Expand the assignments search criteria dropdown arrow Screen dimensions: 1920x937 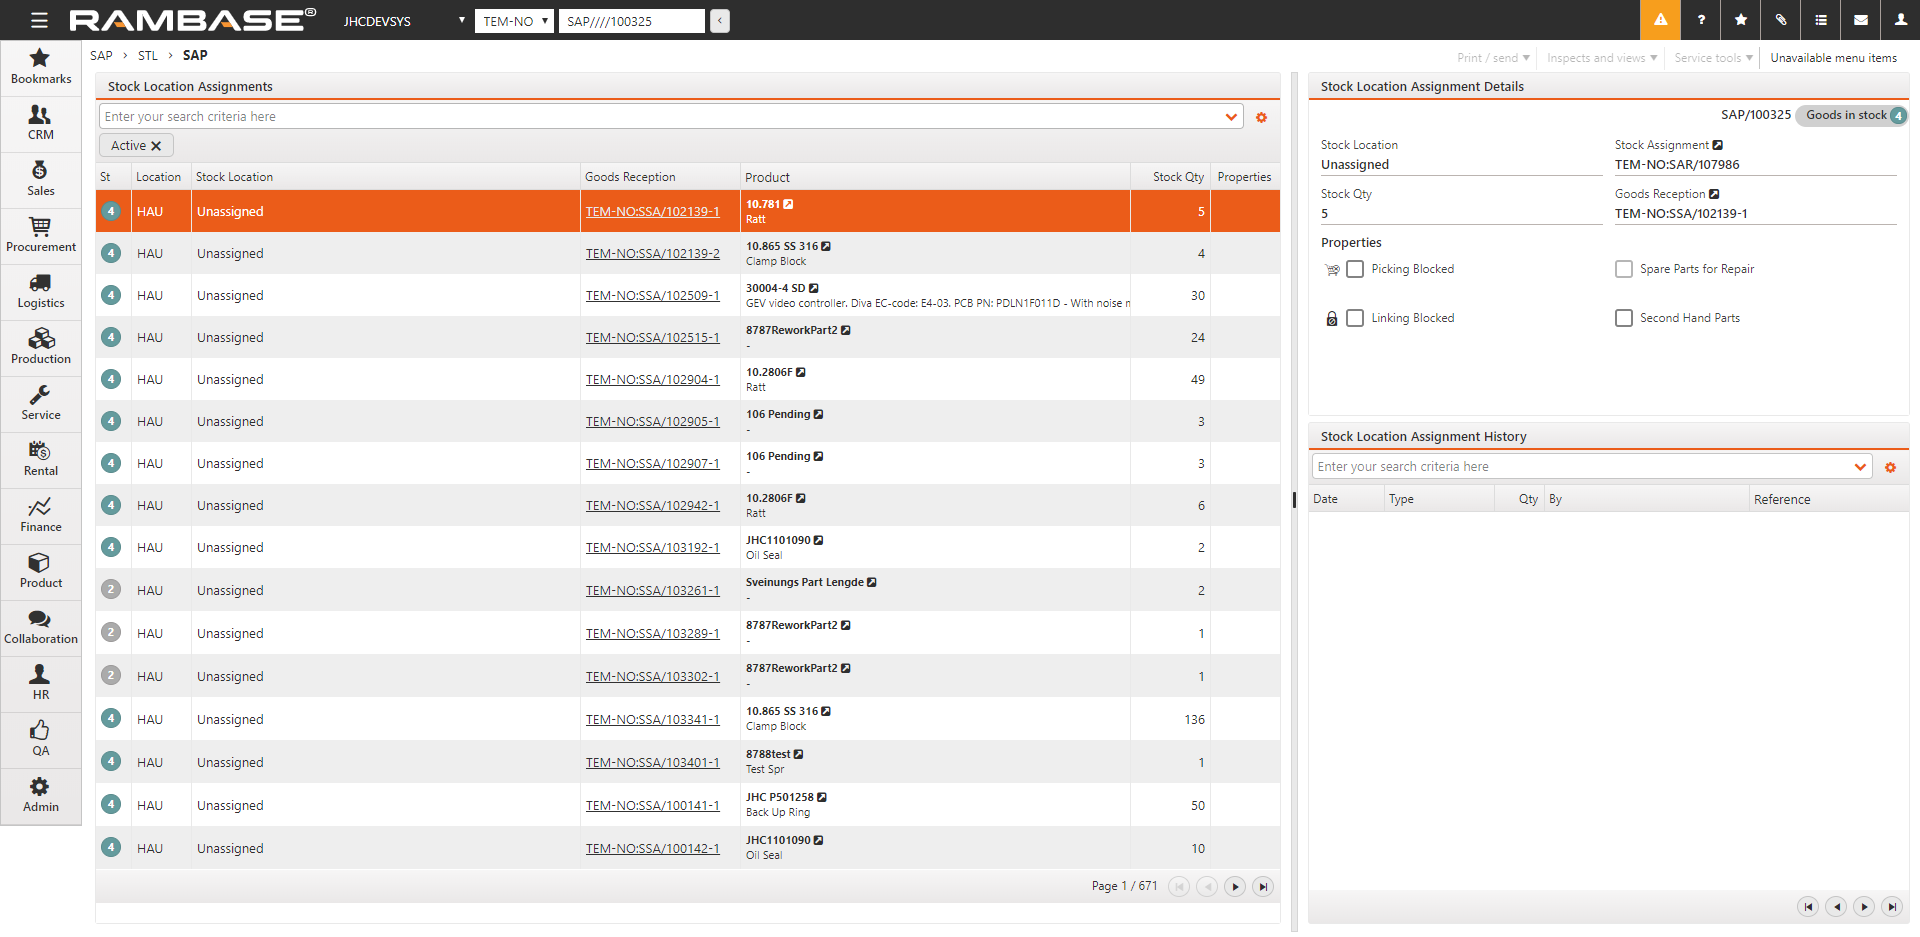[1231, 117]
